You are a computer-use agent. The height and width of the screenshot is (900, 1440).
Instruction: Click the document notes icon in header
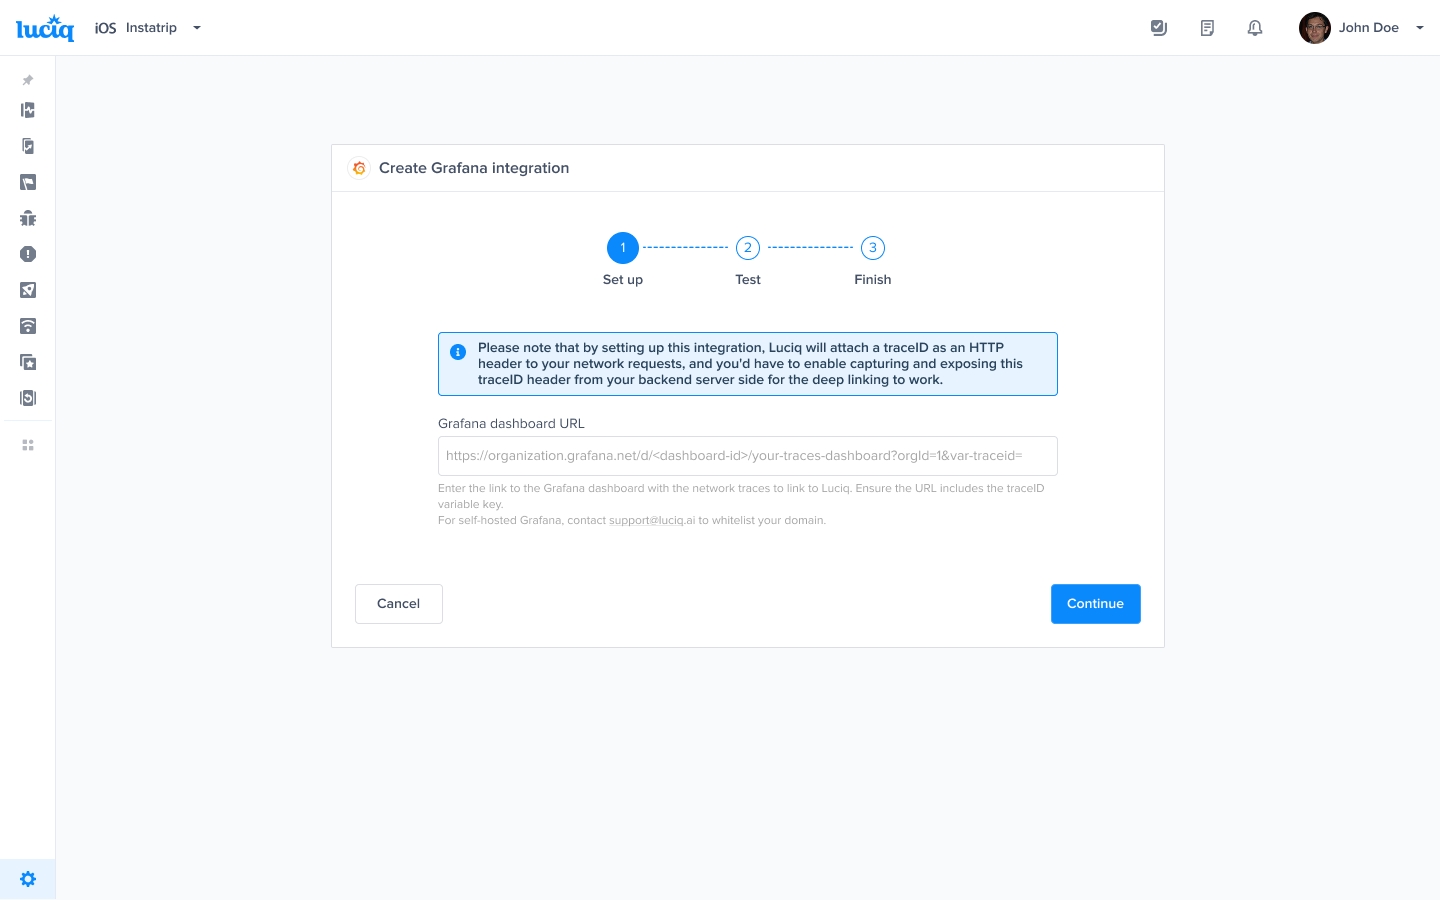[x=1207, y=28]
